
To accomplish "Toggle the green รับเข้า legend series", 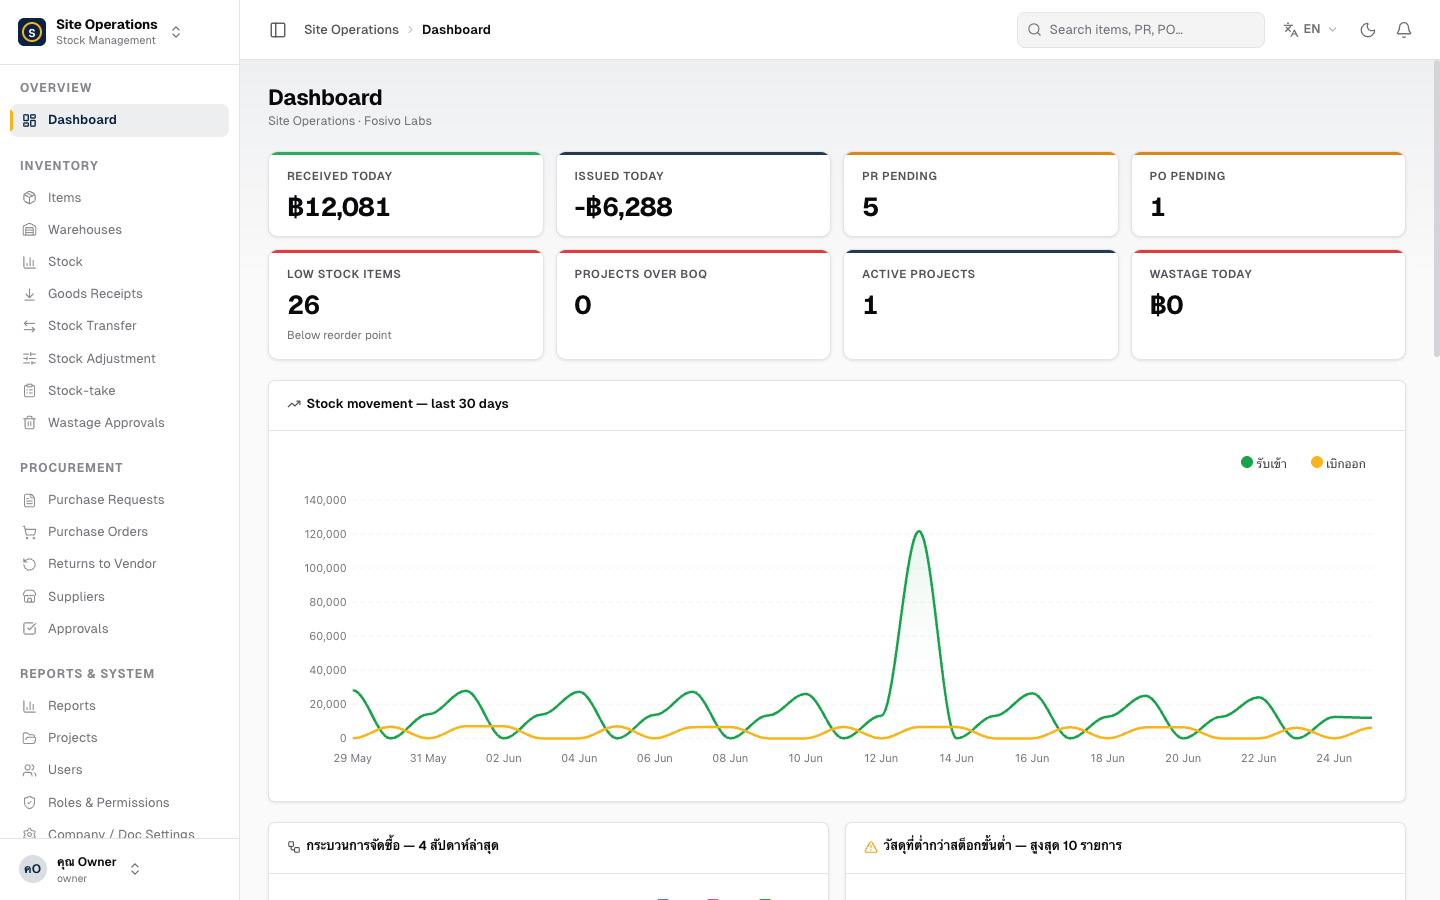I will (x=1264, y=463).
